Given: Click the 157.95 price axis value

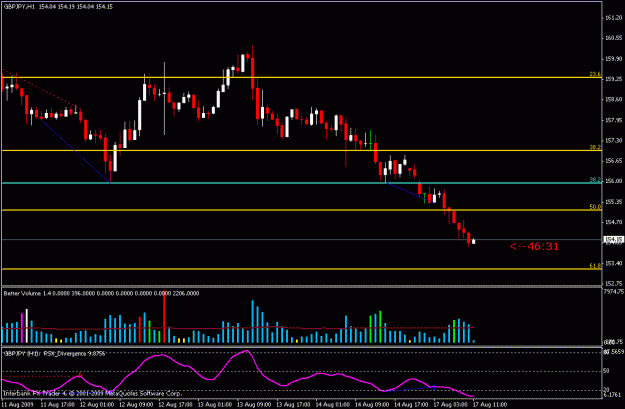Looking at the screenshot, I should pyautogui.click(x=613, y=120).
